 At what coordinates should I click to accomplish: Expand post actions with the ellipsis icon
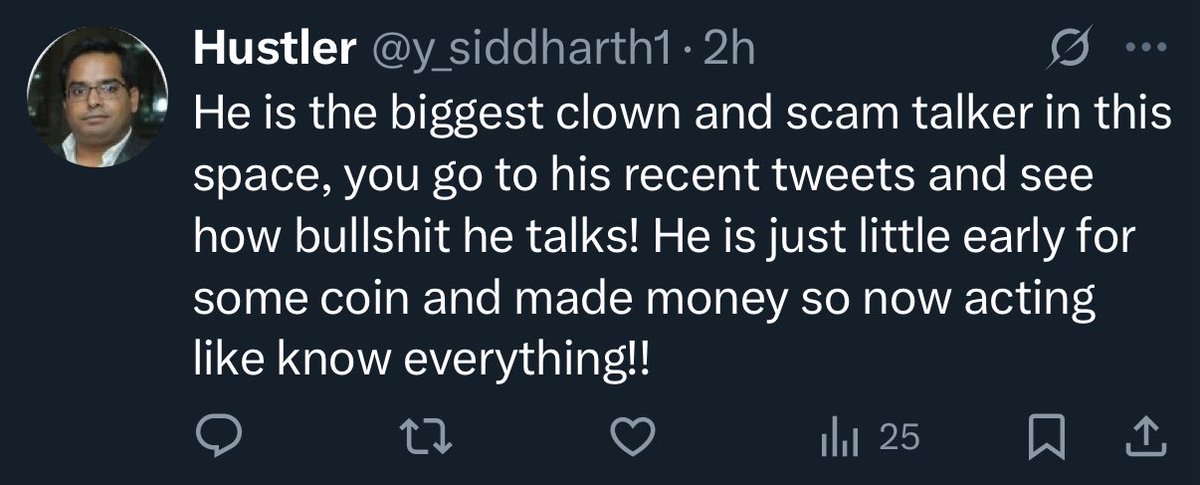click(x=1144, y=50)
